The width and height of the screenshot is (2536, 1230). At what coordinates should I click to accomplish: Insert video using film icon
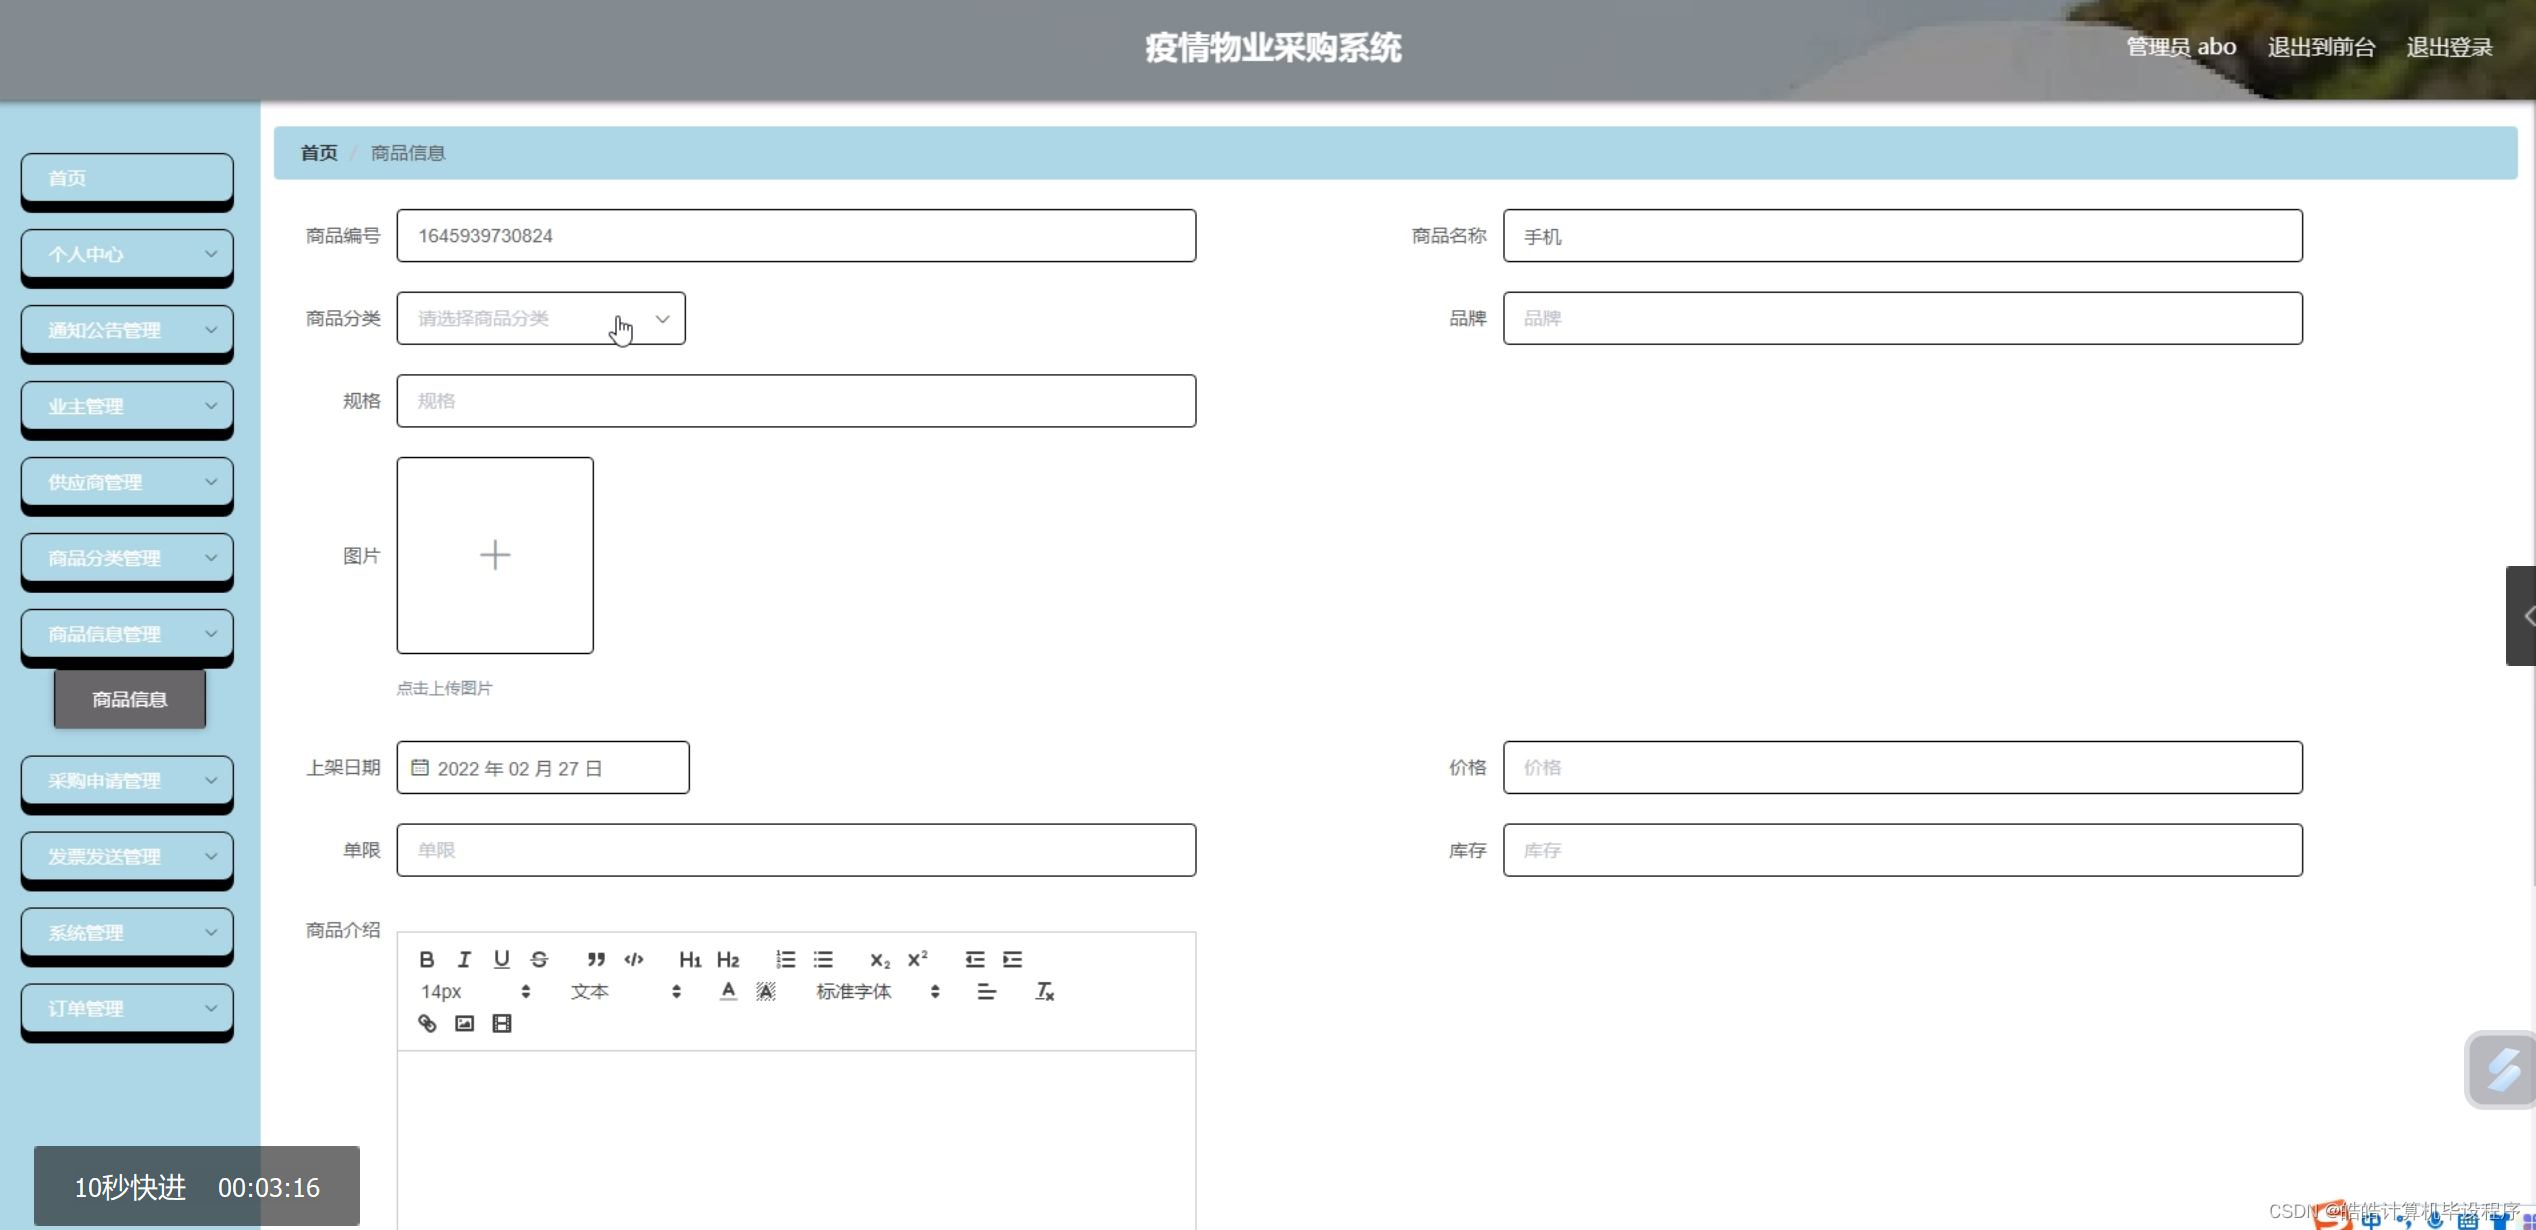pos(502,1023)
